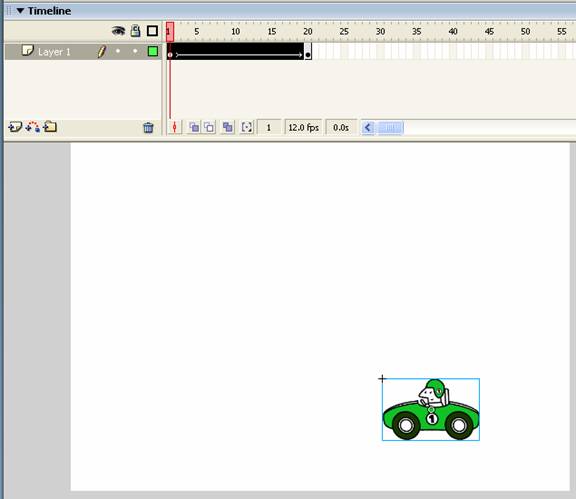Select Layer 1 in the timeline
The image size is (576, 499).
pyautogui.click(x=54, y=52)
